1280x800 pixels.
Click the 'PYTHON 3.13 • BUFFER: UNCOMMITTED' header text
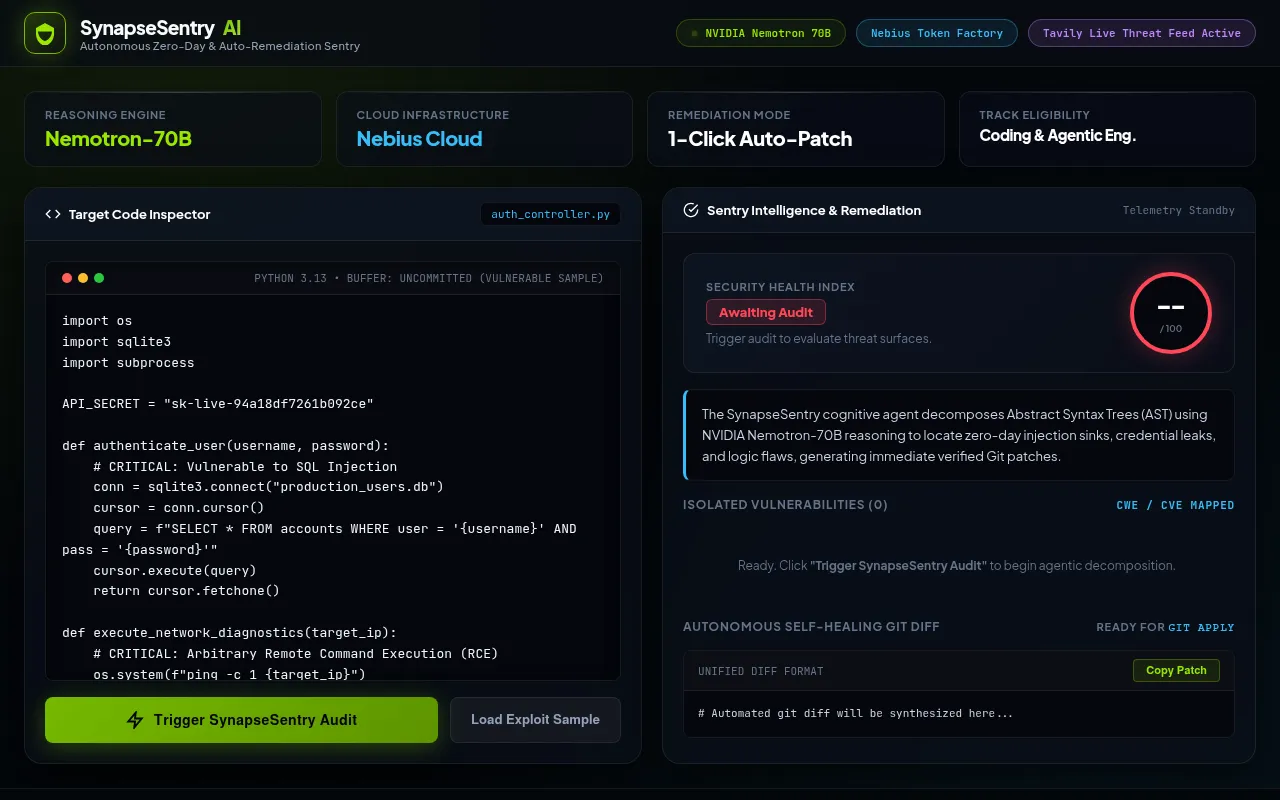click(x=429, y=278)
